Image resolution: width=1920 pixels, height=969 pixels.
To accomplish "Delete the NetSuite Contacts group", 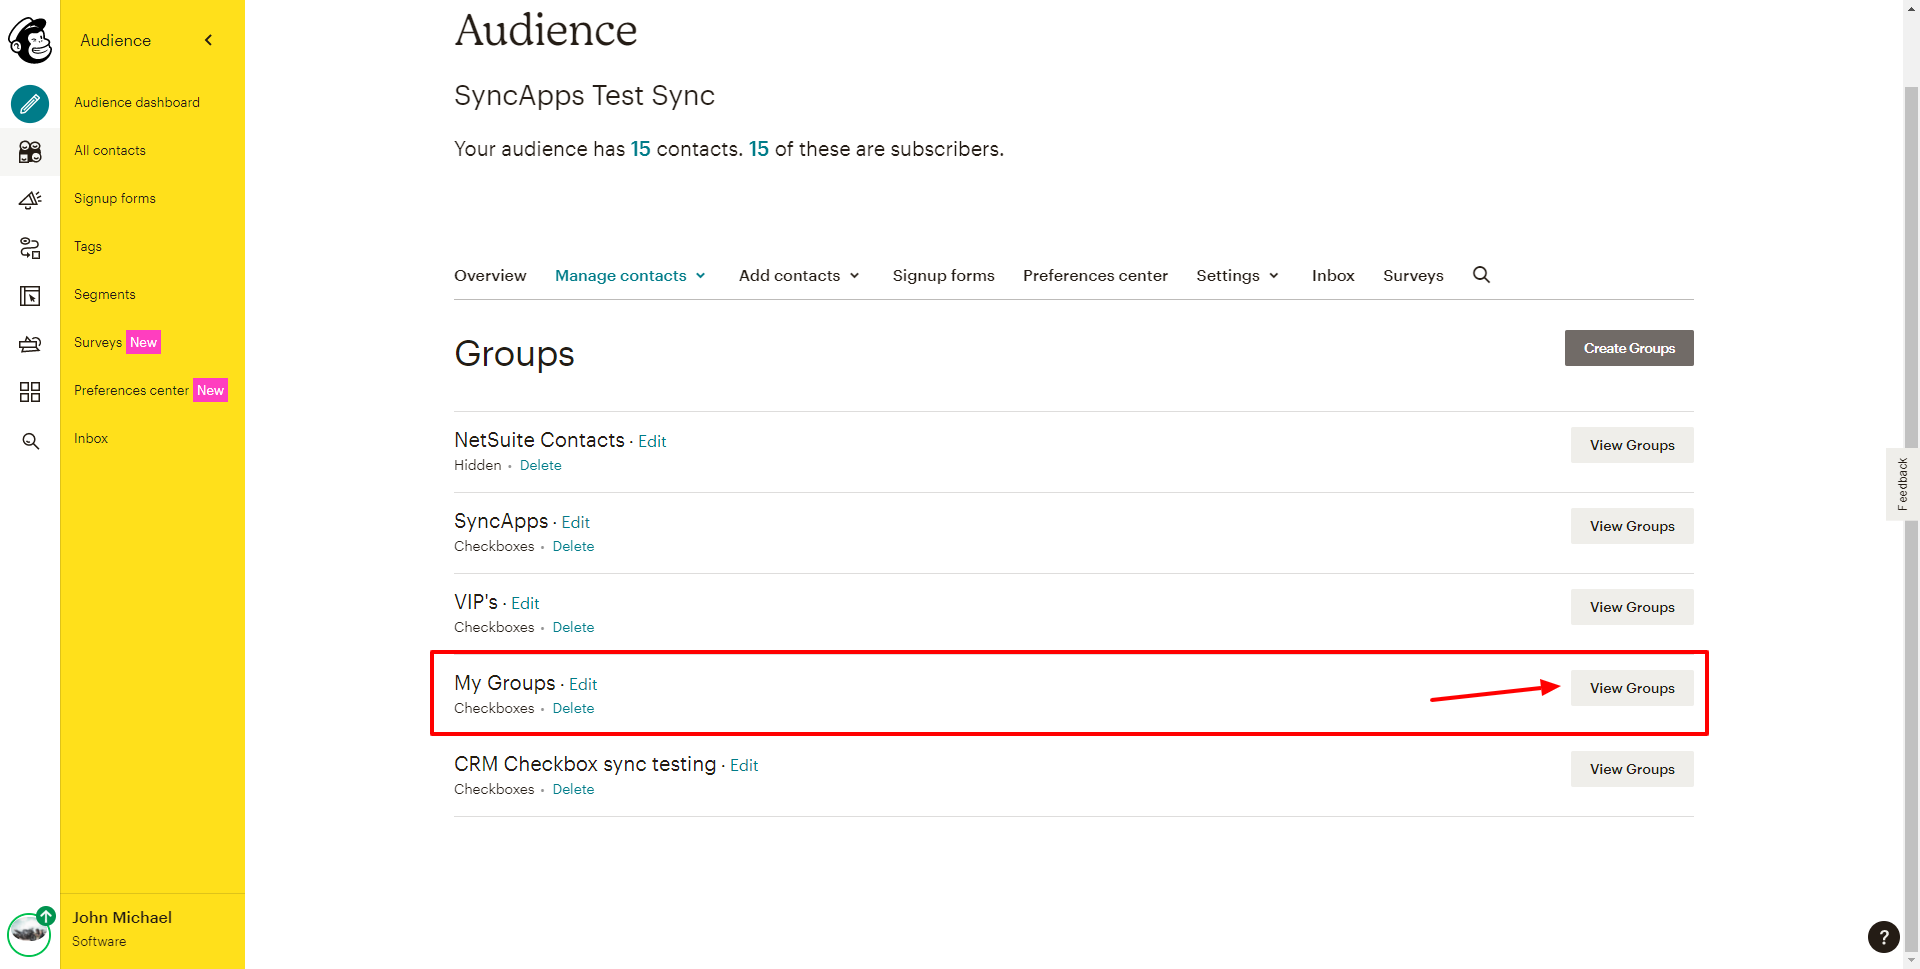I will coord(541,465).
